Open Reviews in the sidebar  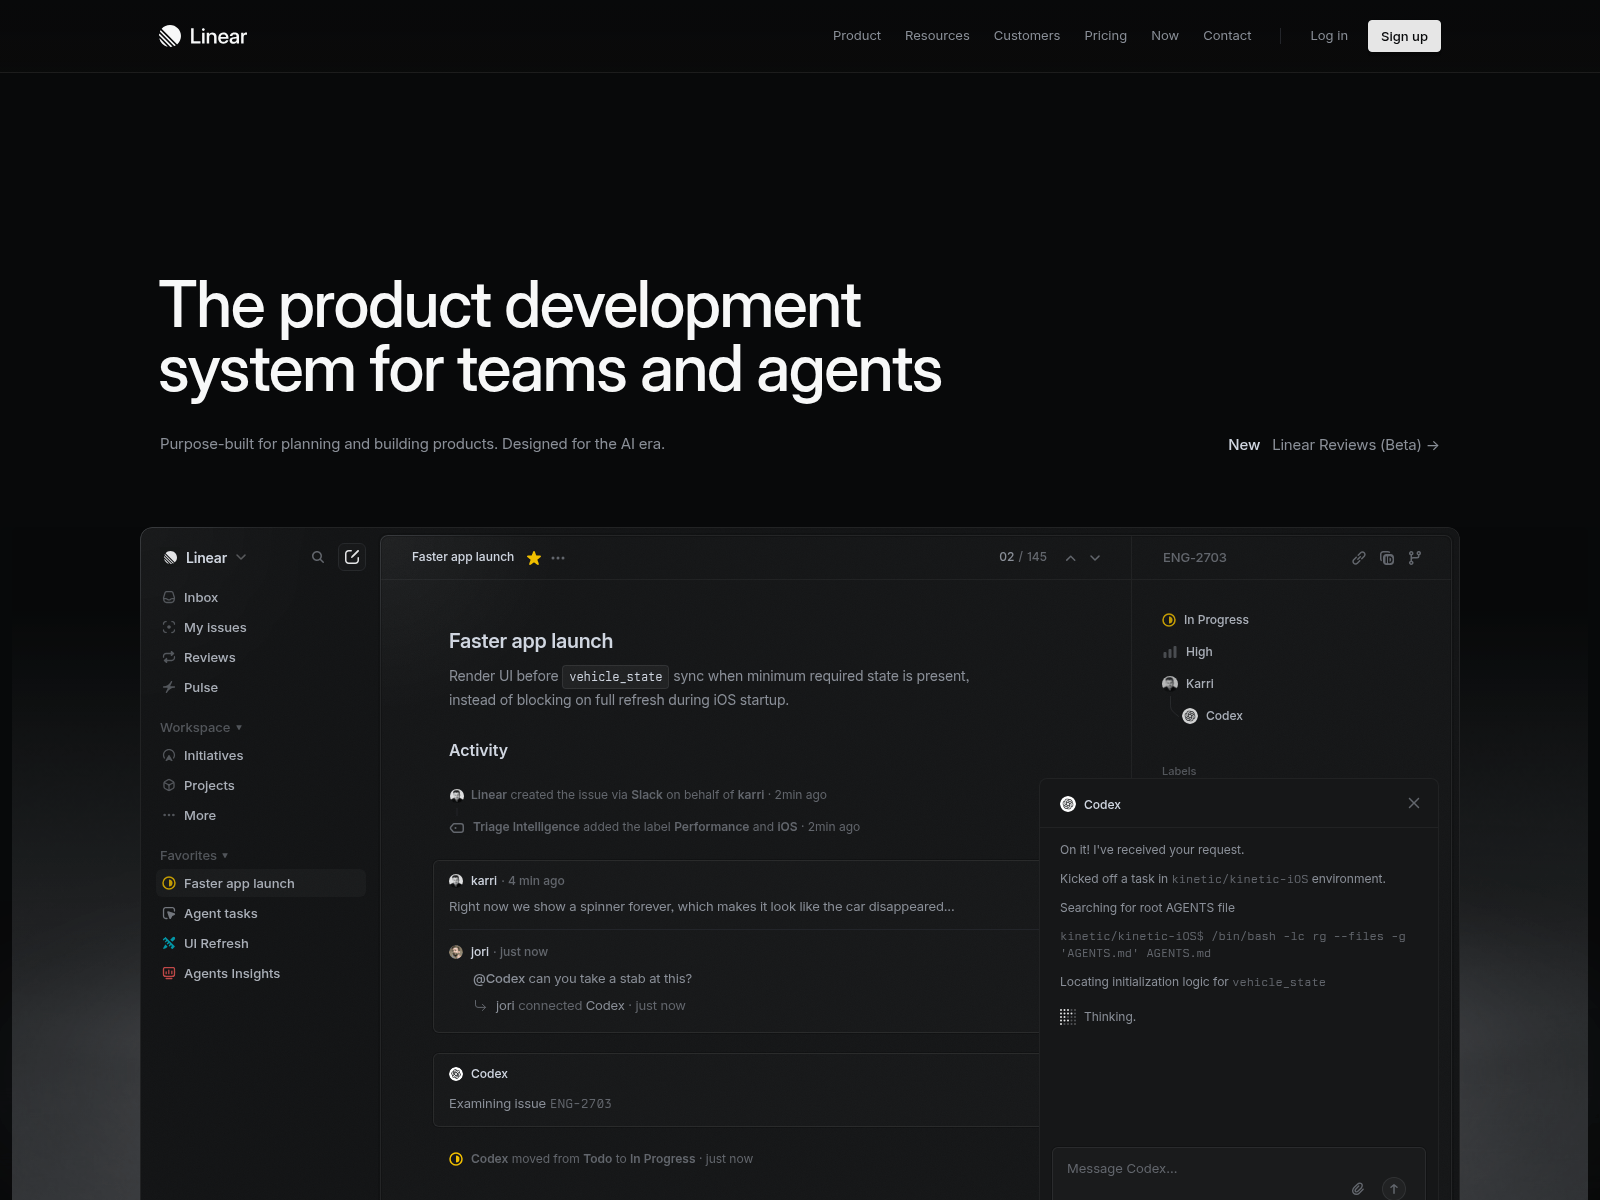click(x=263, y=657)
